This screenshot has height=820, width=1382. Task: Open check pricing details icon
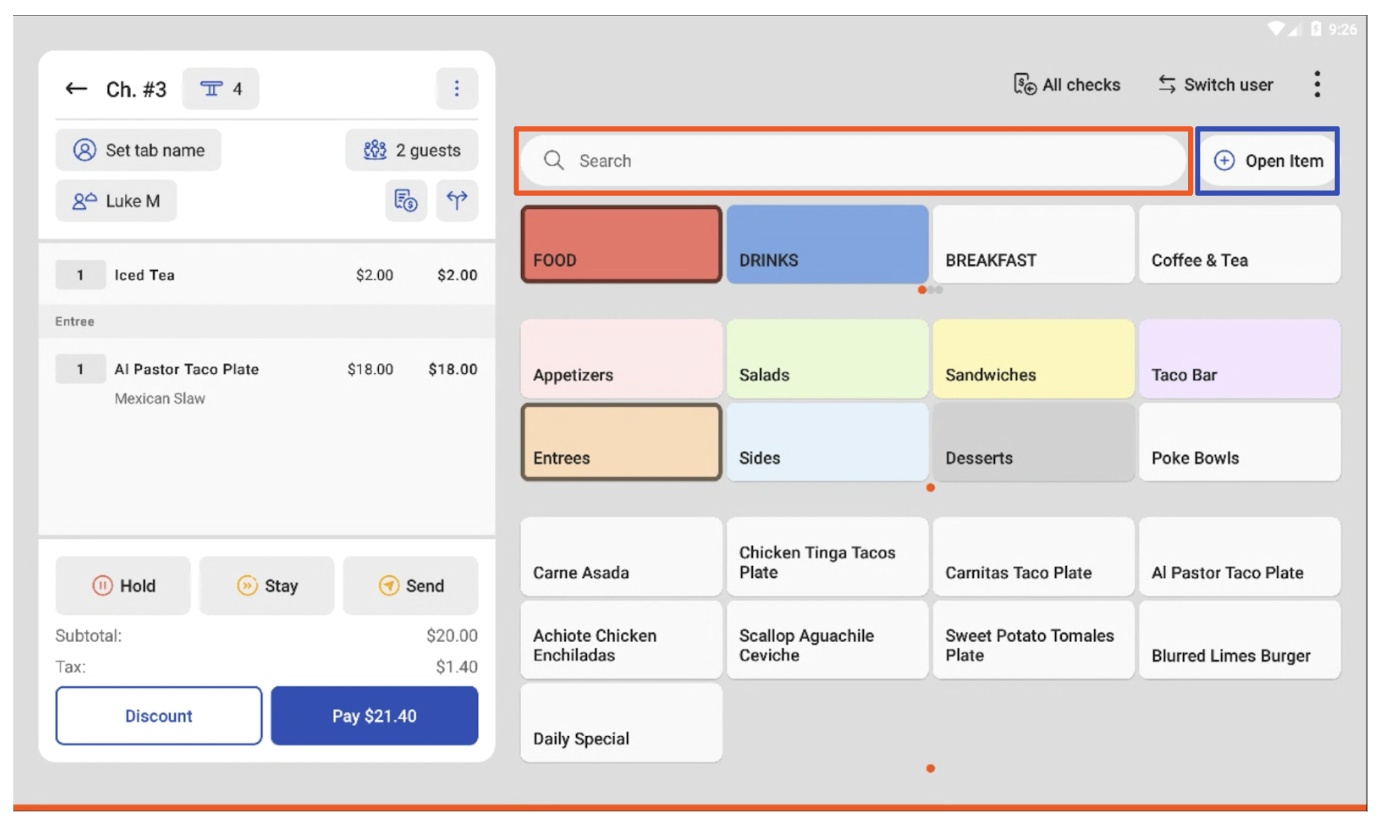[406, 200]
